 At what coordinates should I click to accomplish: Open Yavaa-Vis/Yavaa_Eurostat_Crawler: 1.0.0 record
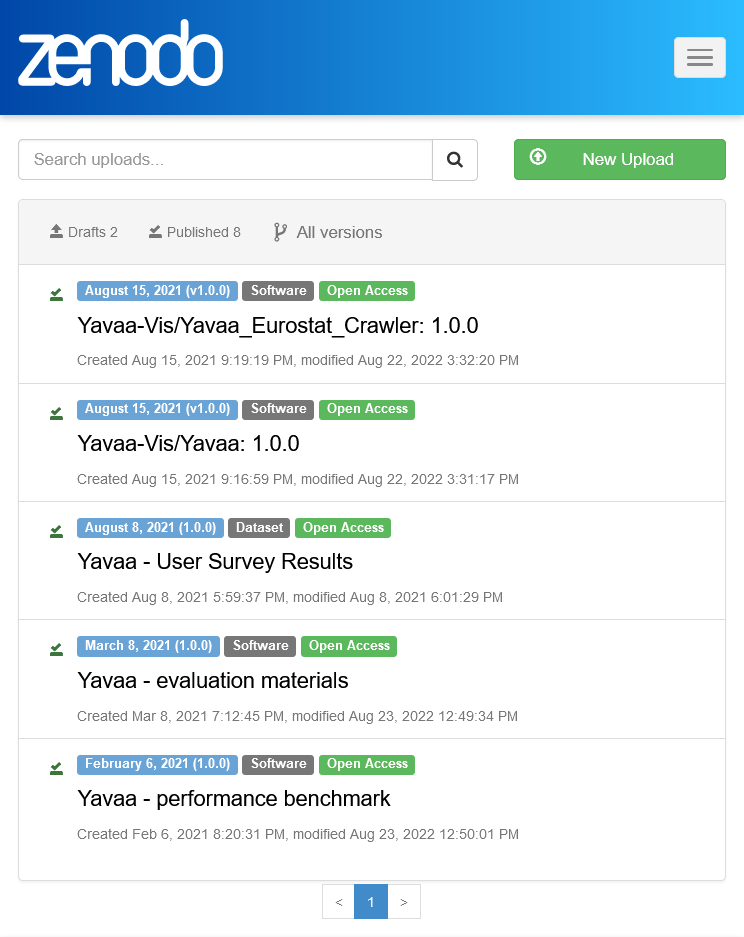pos(277,326)
